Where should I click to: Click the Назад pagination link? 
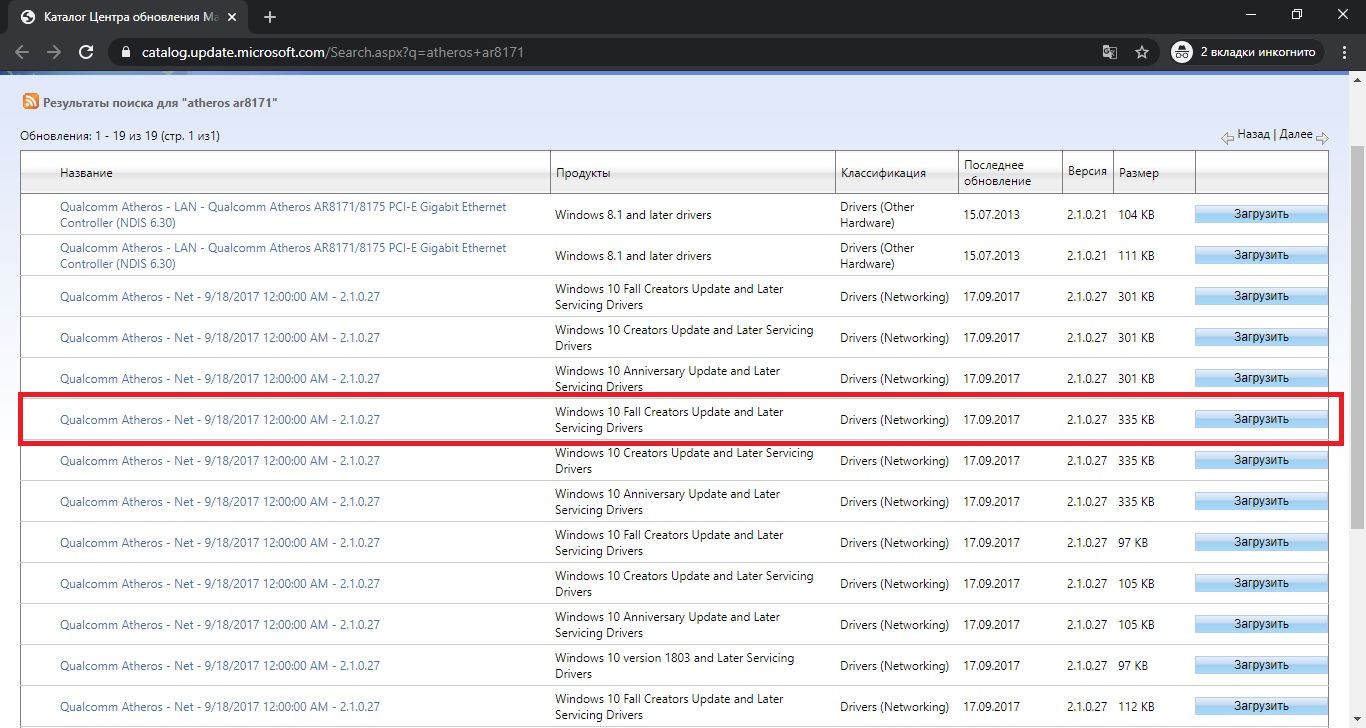click(1253, 134)
